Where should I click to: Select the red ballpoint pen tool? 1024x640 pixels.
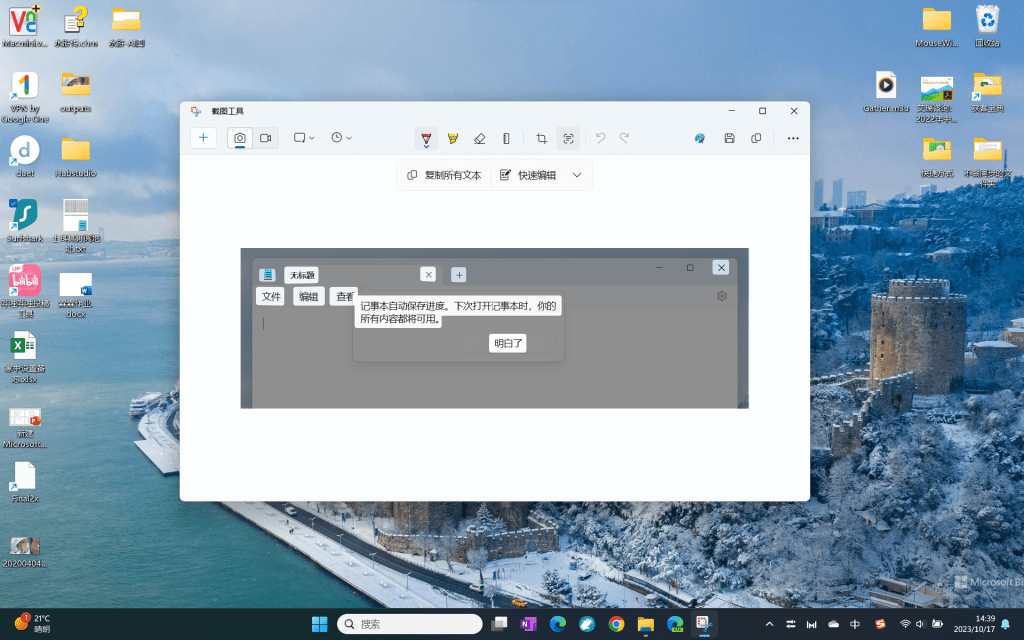click(x=426, y=138)
